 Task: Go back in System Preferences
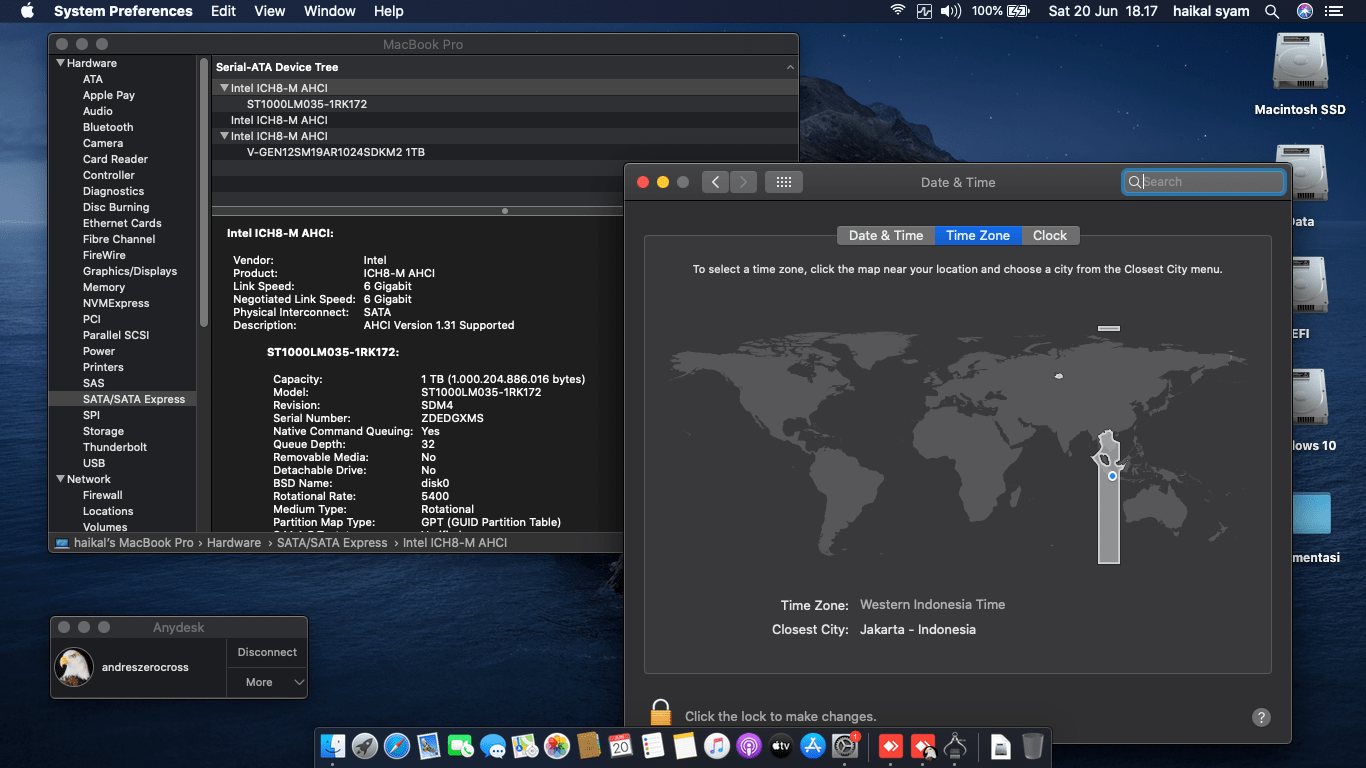click(715, 182)
